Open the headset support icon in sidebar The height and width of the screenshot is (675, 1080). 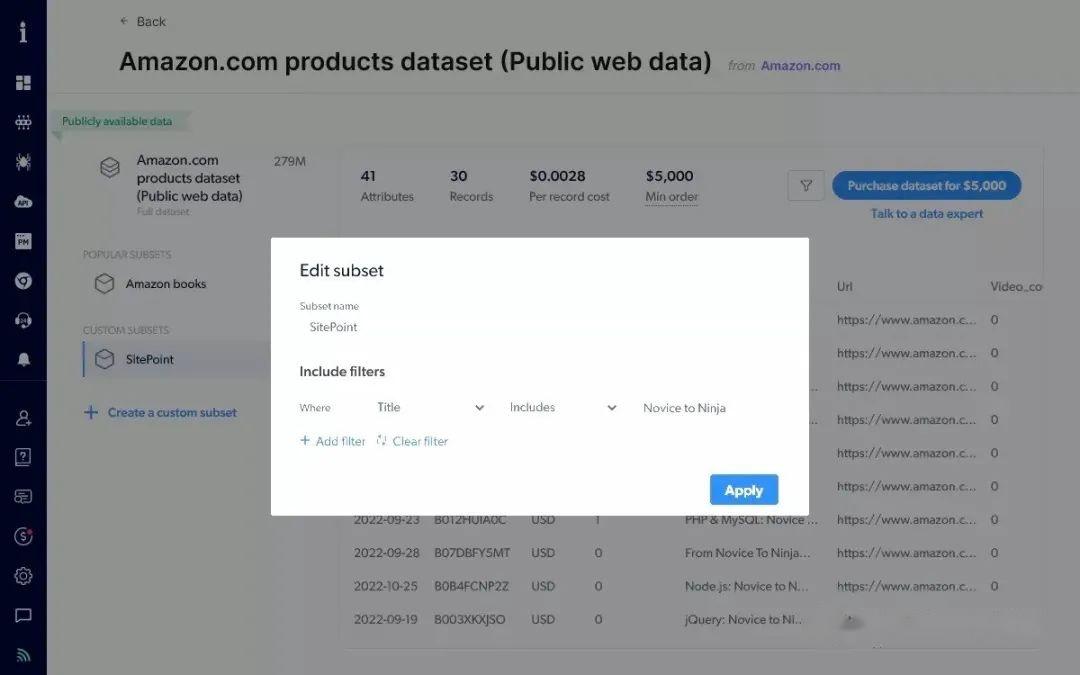[x=23, y=321]
